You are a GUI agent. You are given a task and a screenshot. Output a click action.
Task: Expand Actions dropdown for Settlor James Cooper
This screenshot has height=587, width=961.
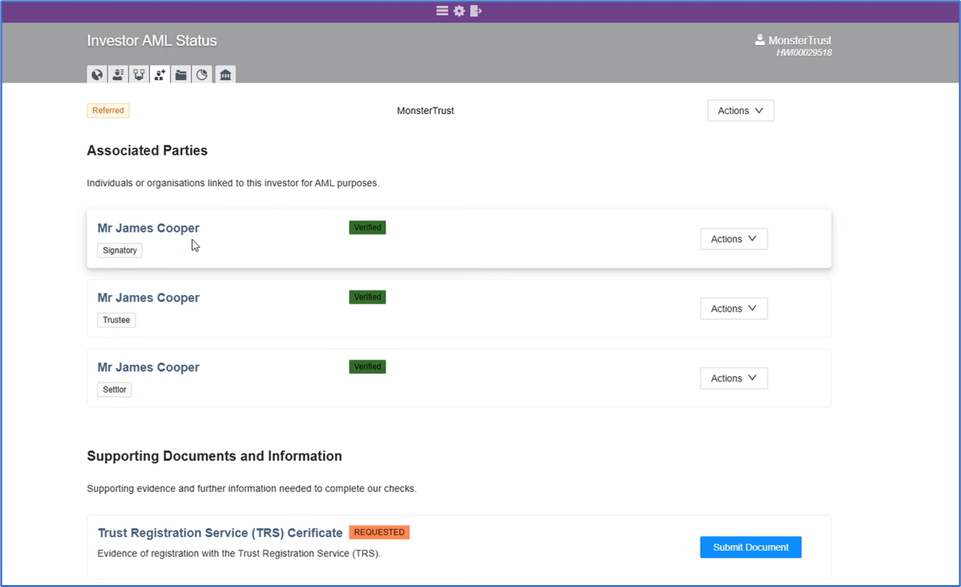pos(734,378)
